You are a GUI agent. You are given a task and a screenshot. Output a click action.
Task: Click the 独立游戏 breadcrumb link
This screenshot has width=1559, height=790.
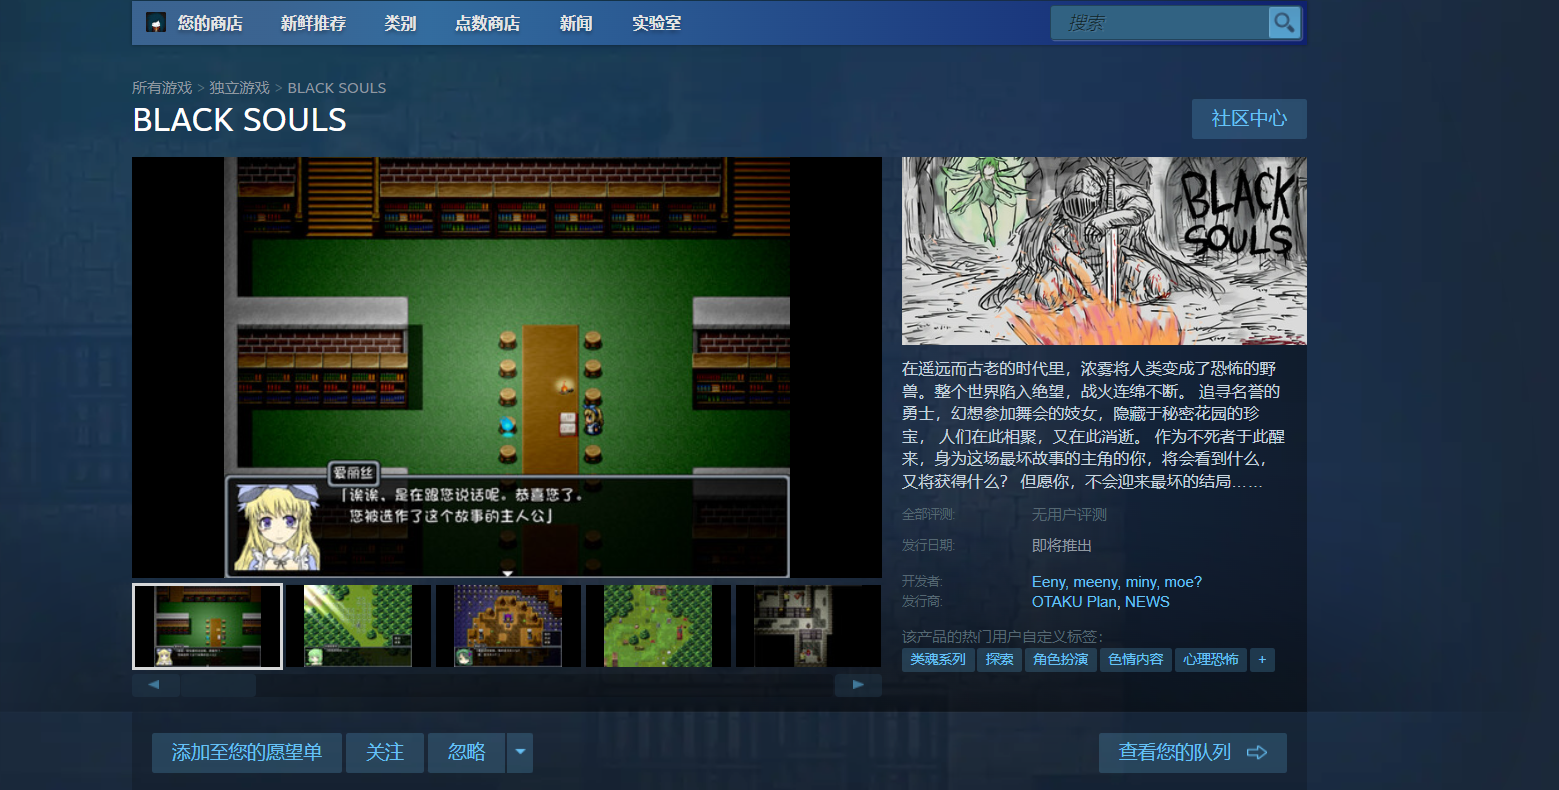click(x=239, y=88)
